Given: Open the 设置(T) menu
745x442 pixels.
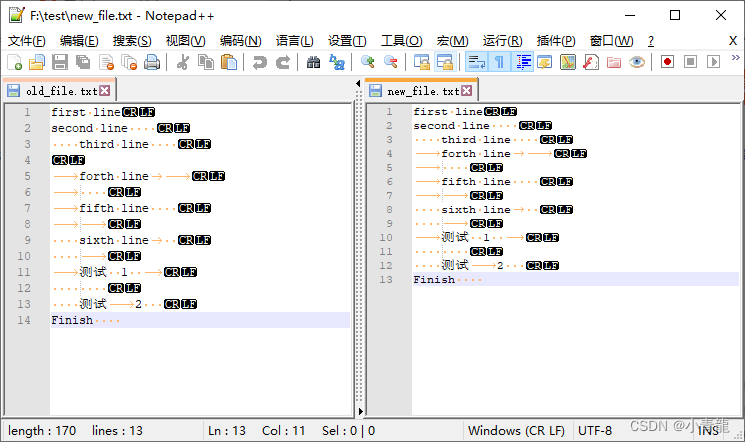Looking at the screenshot, I should point(347,41).
